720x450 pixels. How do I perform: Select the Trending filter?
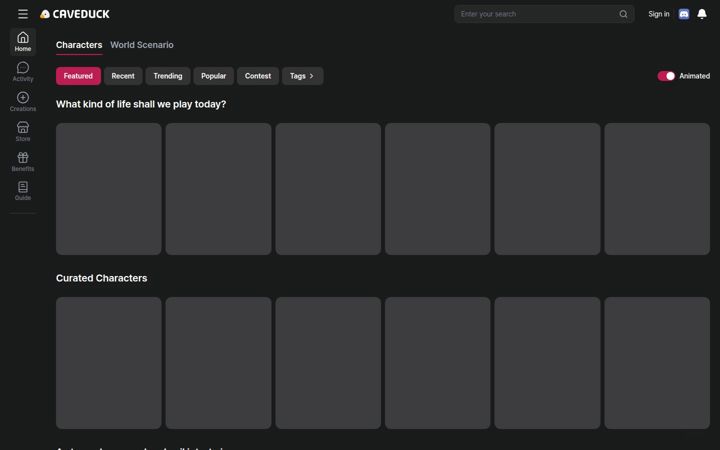coord(168,76)
